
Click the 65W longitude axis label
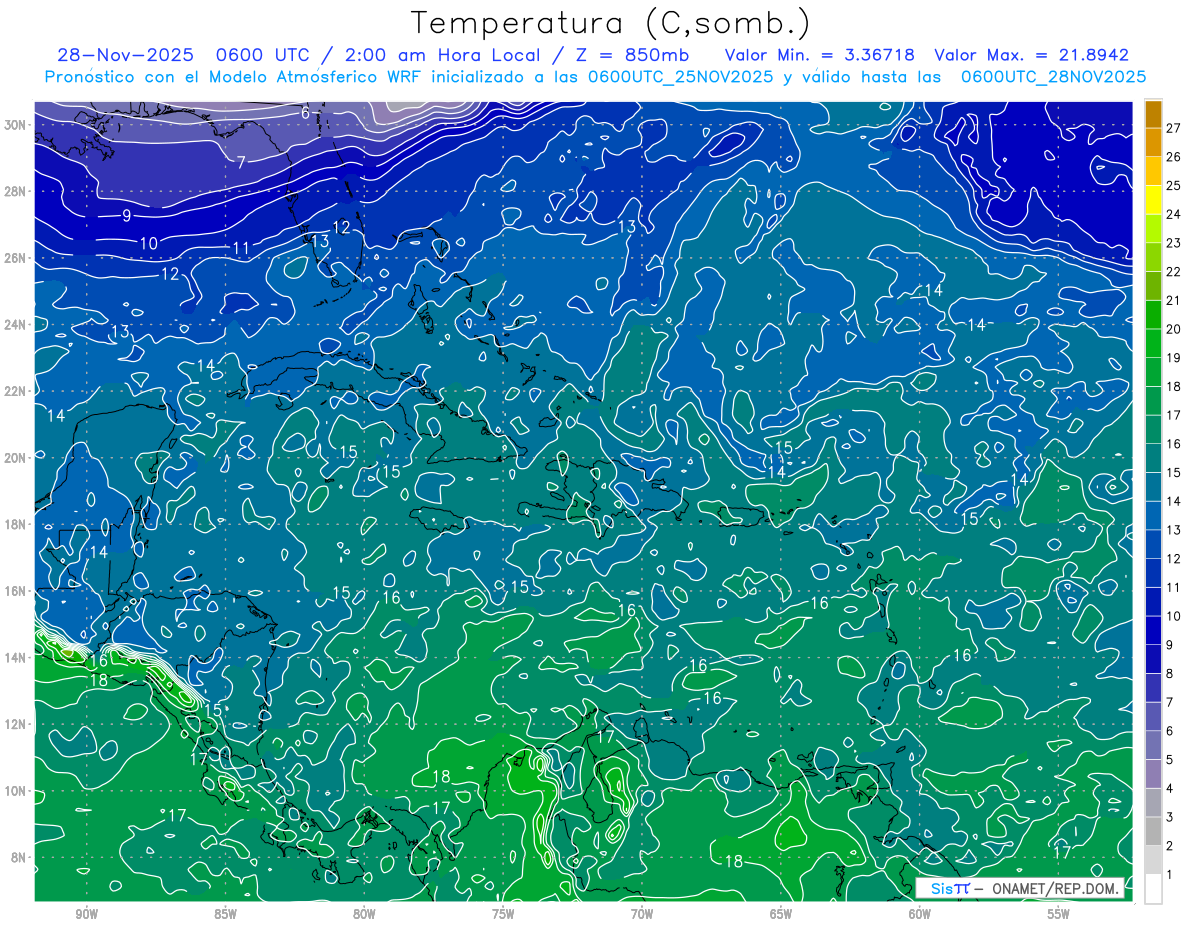pos(781,914)
